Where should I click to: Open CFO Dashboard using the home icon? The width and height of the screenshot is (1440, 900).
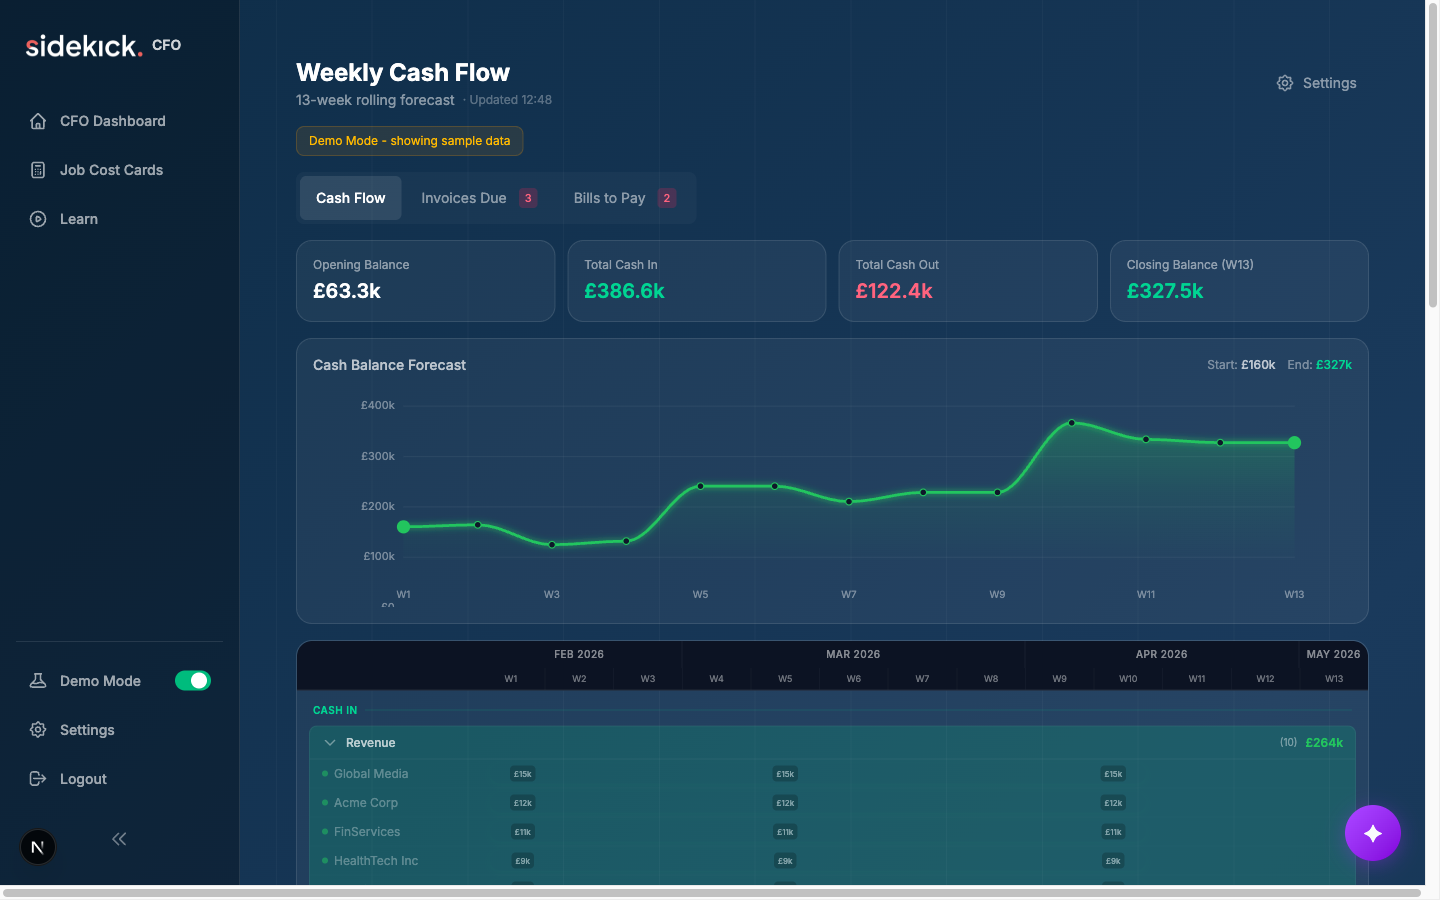click(x=37, y=121)
